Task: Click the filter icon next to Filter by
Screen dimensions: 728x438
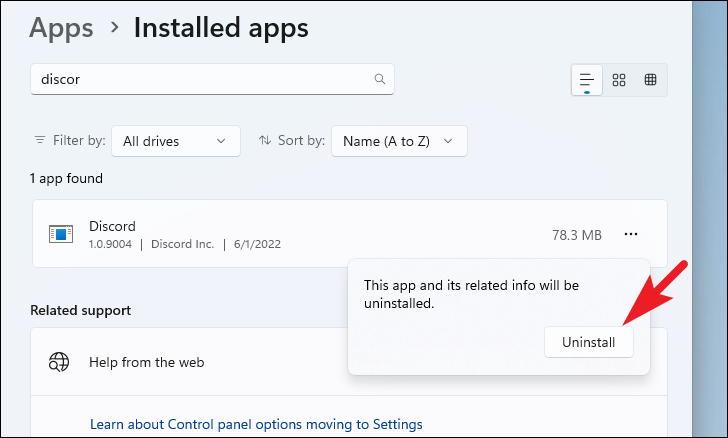Action: coord(40,141)
